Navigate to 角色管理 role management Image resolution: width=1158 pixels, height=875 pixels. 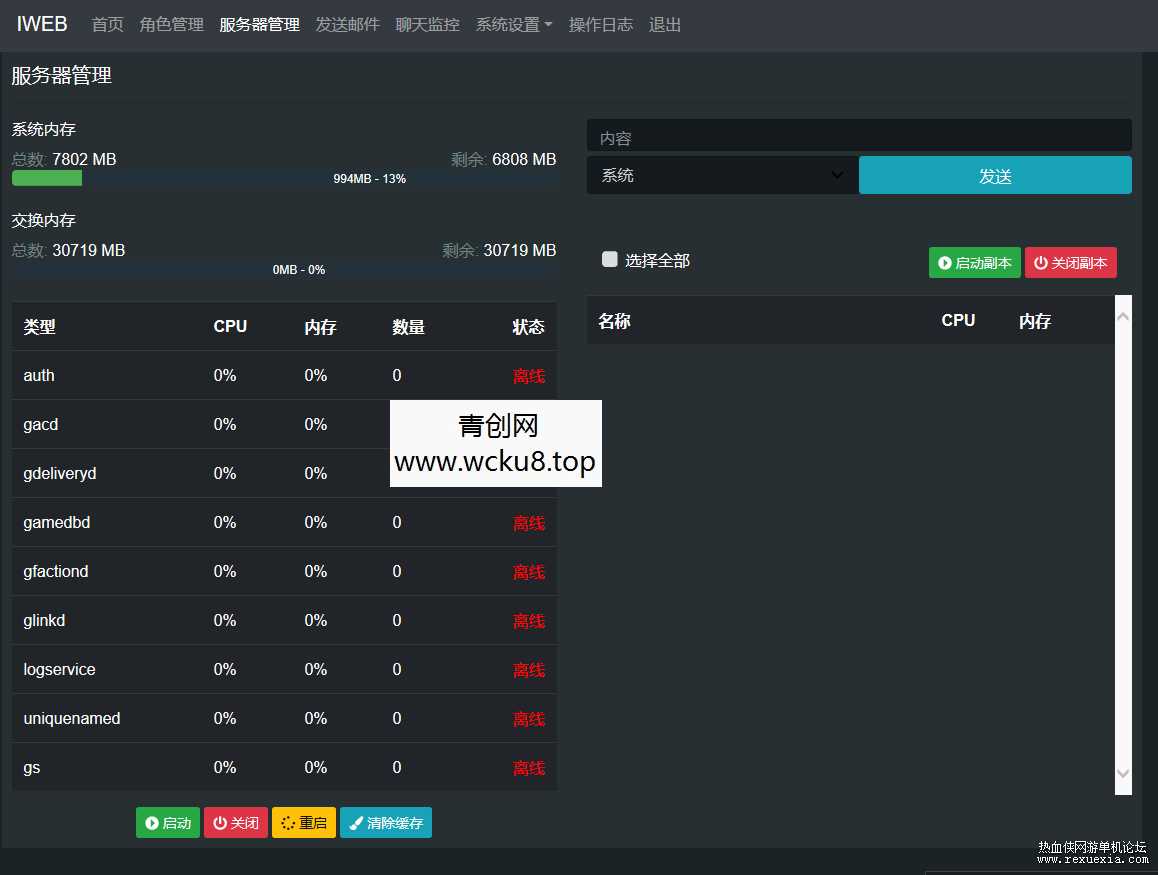click(170, 24)
